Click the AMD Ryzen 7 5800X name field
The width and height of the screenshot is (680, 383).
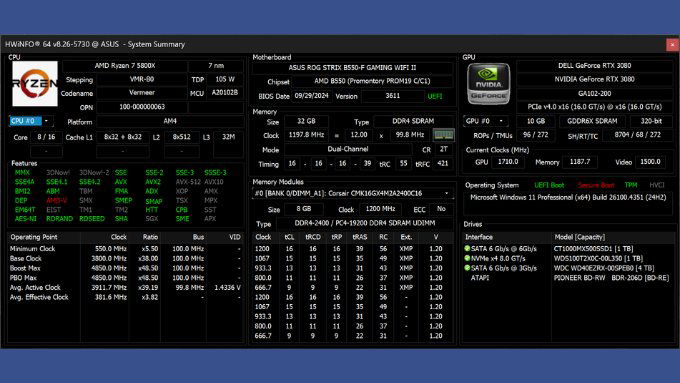[125, 66]
